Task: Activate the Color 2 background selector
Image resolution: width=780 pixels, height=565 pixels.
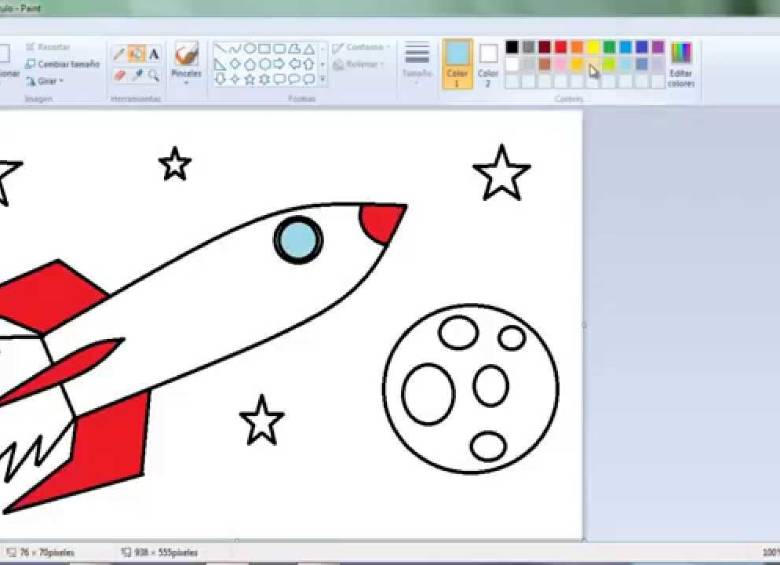Action: tap(488, 60)
